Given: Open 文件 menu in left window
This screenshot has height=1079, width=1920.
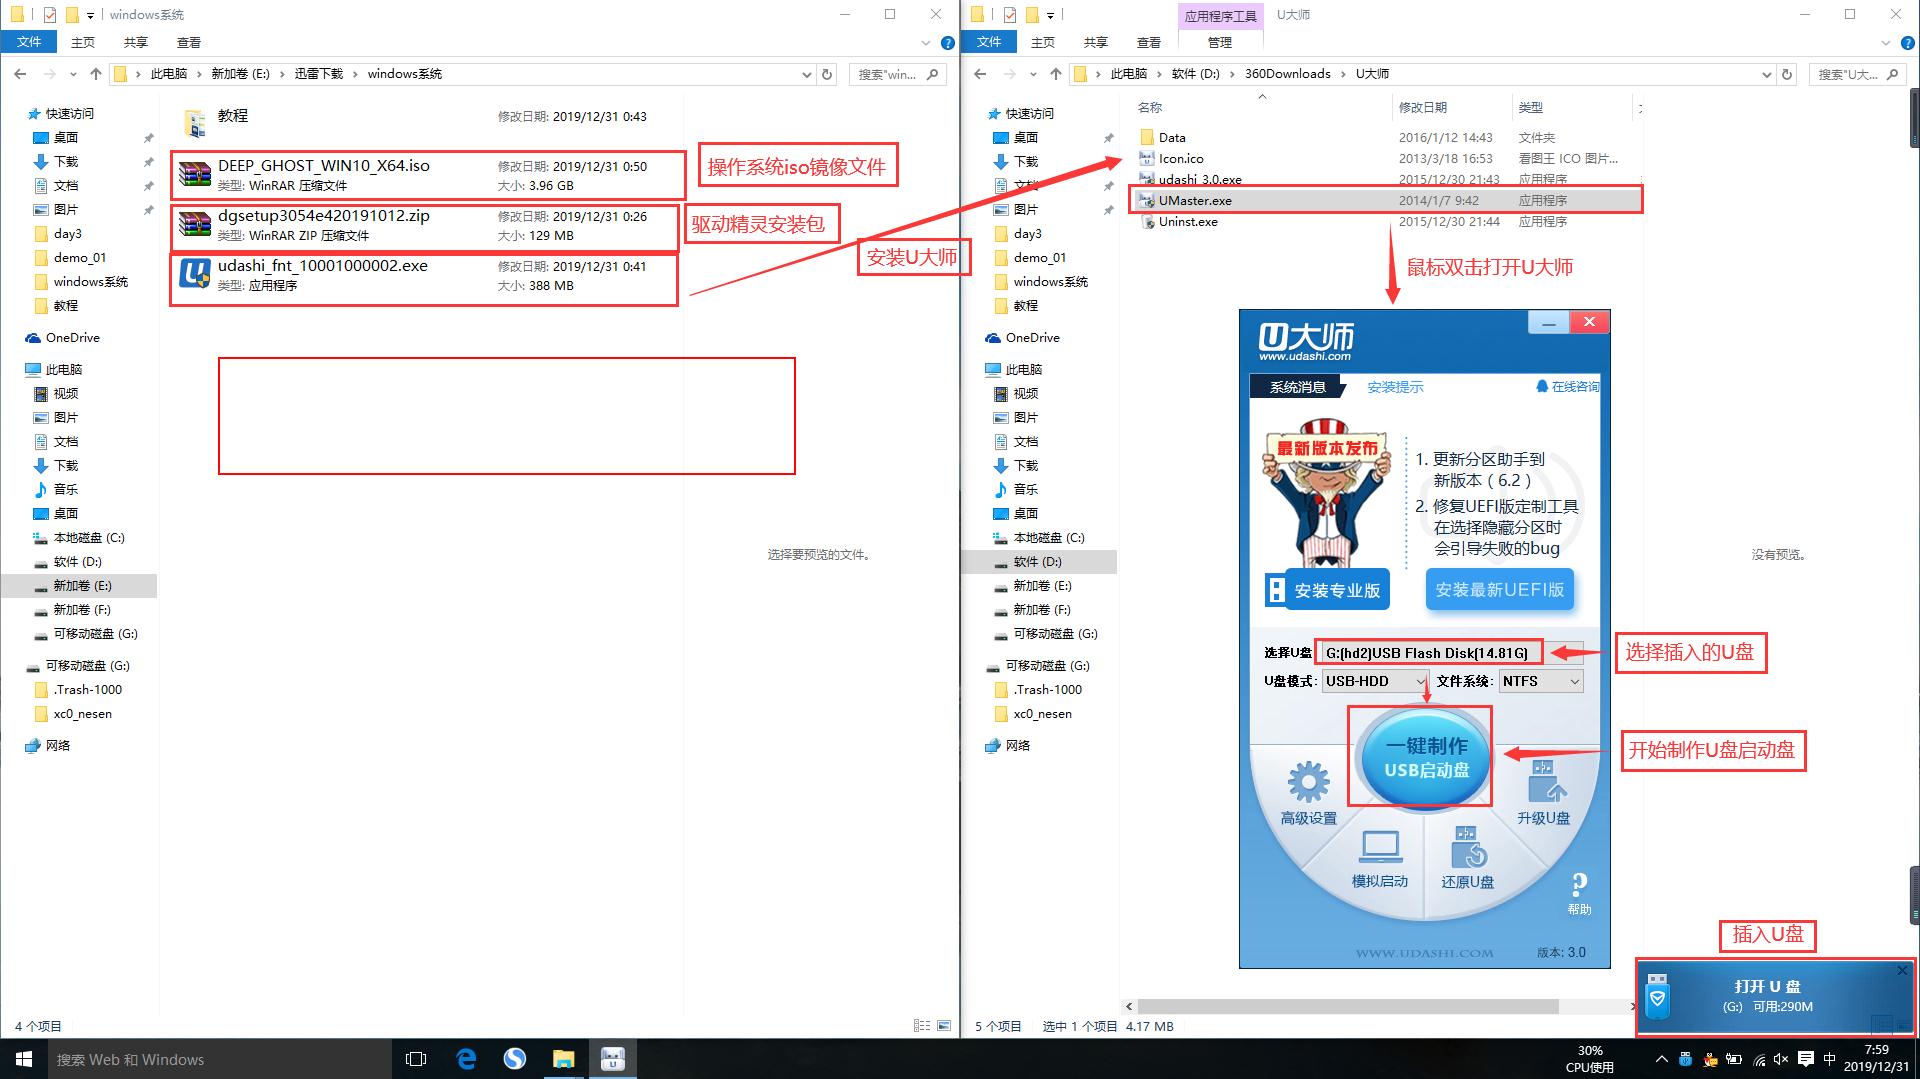Looking at the screenshot, I should coord(29,42).
